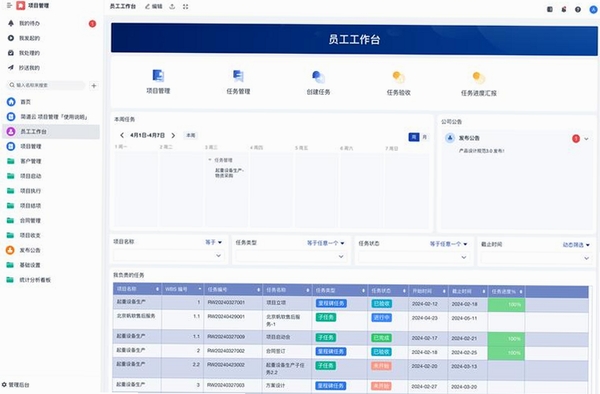Click the sidebar name search field
The width and height of the screenshot is (600, 394).
pyautogui.click(x=46, y=85)
